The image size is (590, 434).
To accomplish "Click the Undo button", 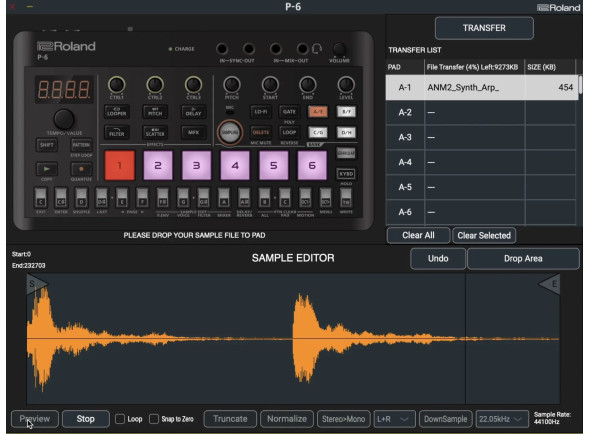I will 438,259.
